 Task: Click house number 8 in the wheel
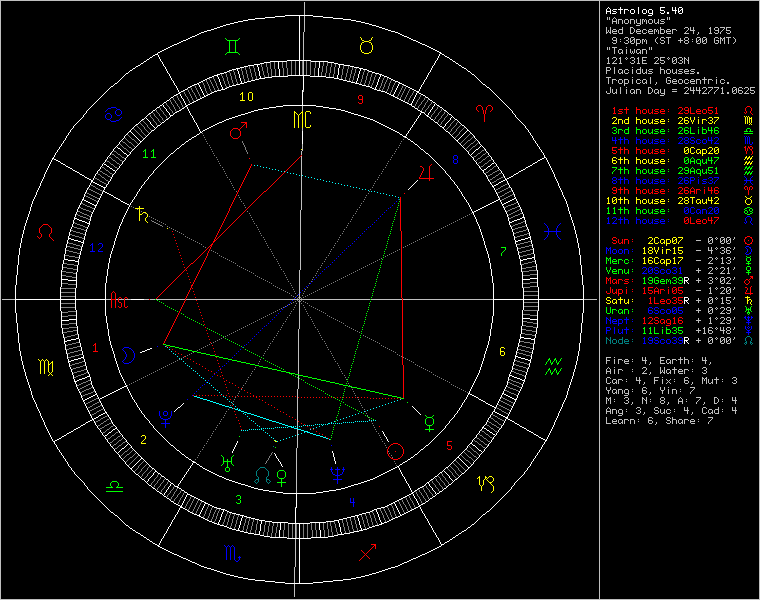pyautogui.click(x=455, y=159)
